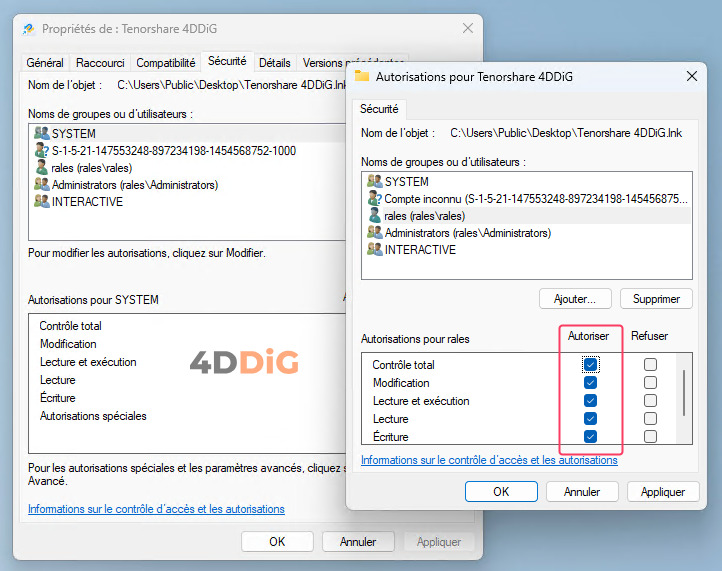
Task: Select the Sécurité tab in the Propriétés window
Action: tap(227, 61)
